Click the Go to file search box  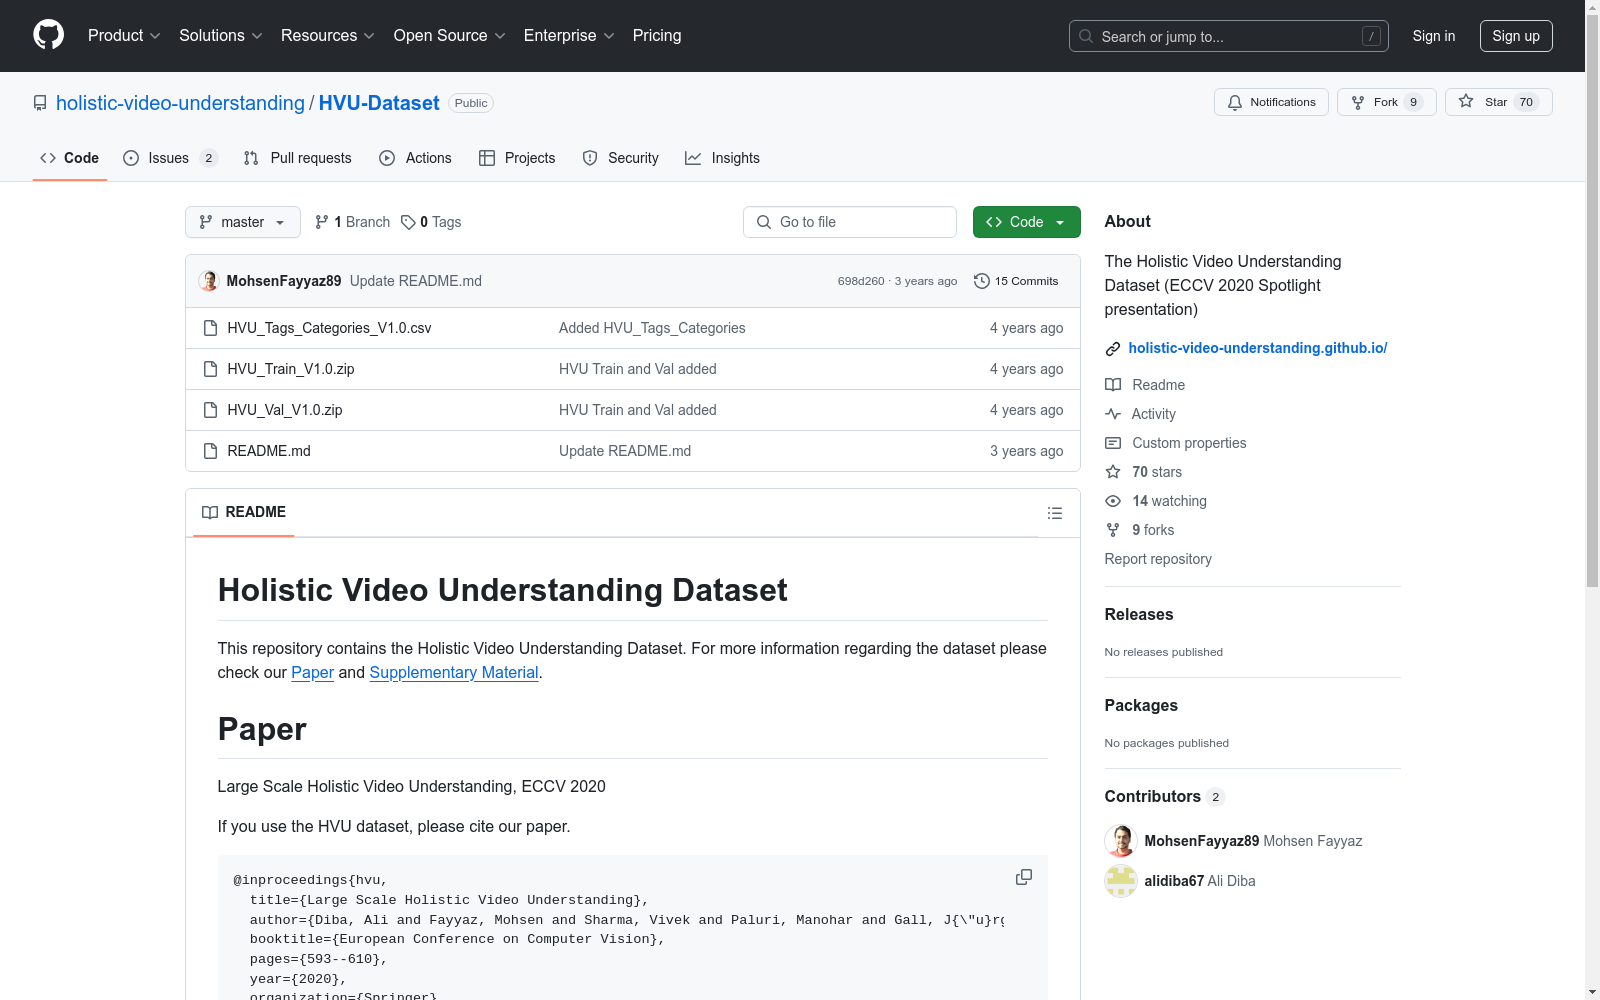point(850,222)
